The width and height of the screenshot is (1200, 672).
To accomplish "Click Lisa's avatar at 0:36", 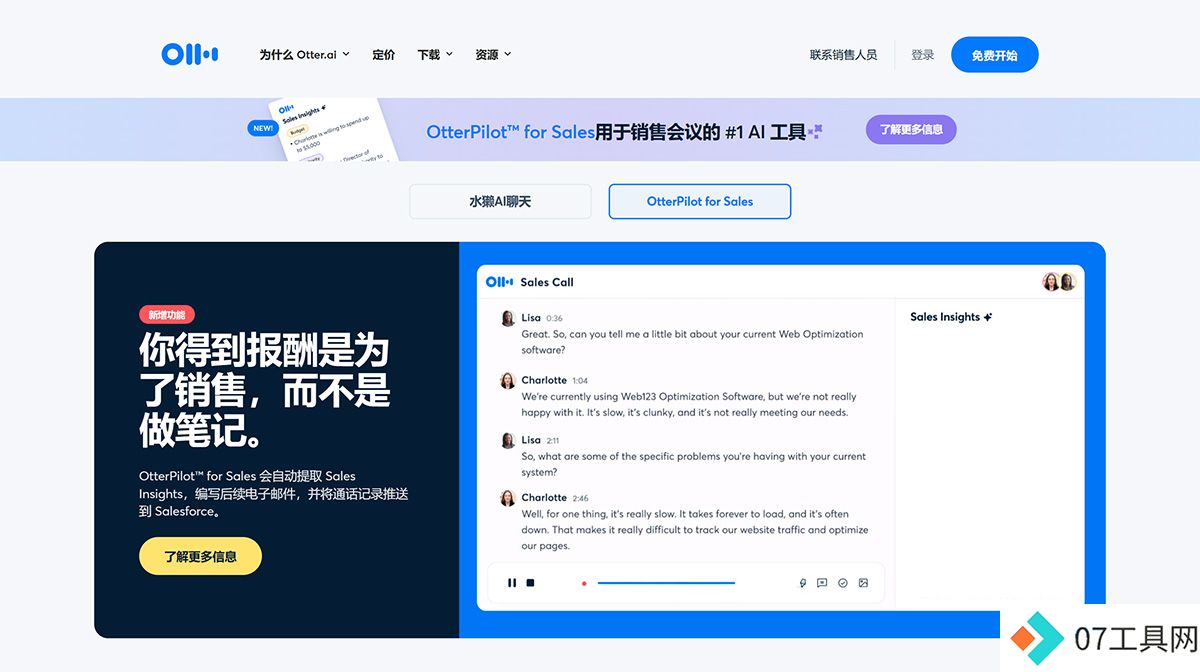I will tap(507, 318).
